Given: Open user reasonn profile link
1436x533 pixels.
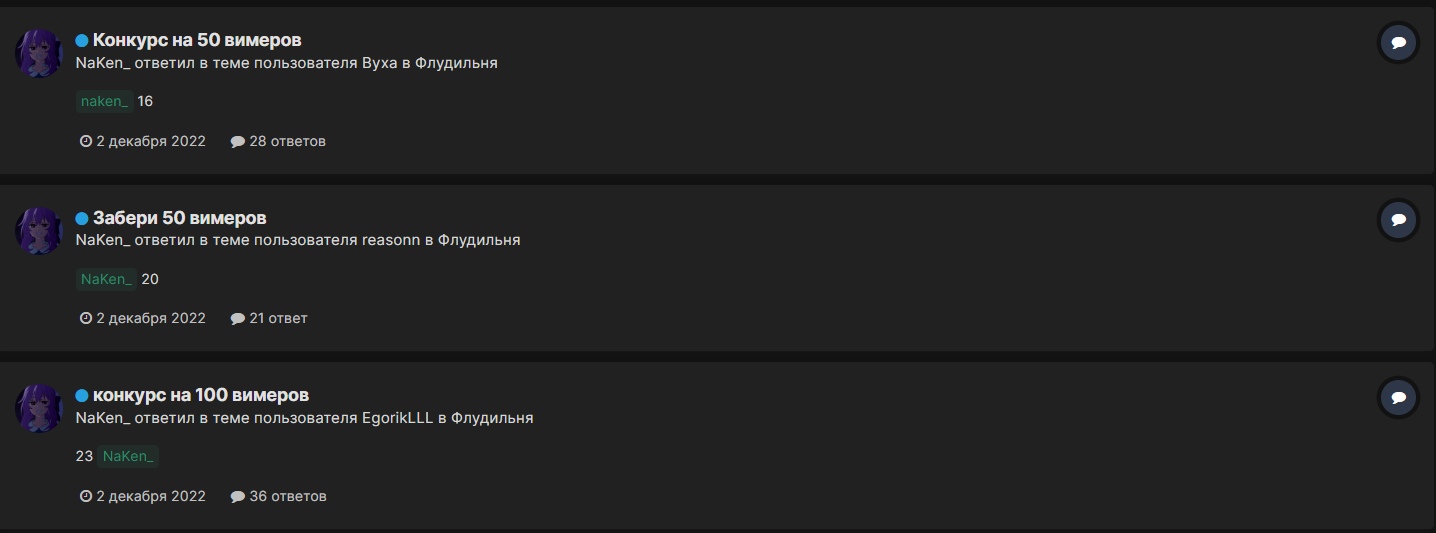Looking at the screenshot, I should point(392,240).
